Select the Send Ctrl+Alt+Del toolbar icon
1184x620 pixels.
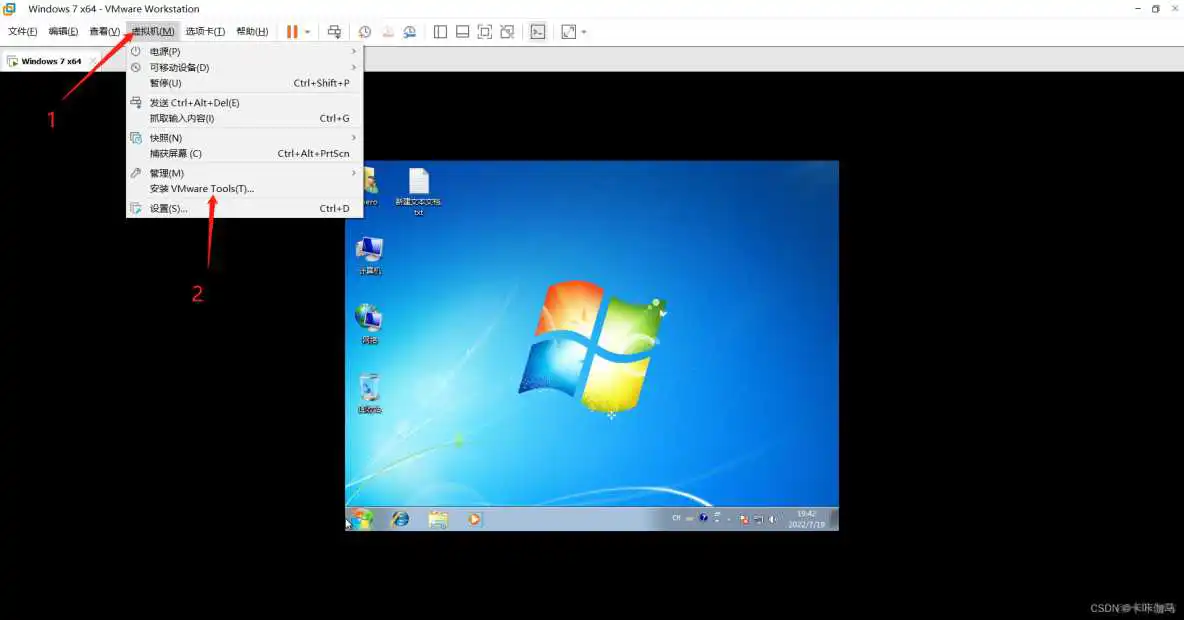pyautogui.click(x=337, y=31)
